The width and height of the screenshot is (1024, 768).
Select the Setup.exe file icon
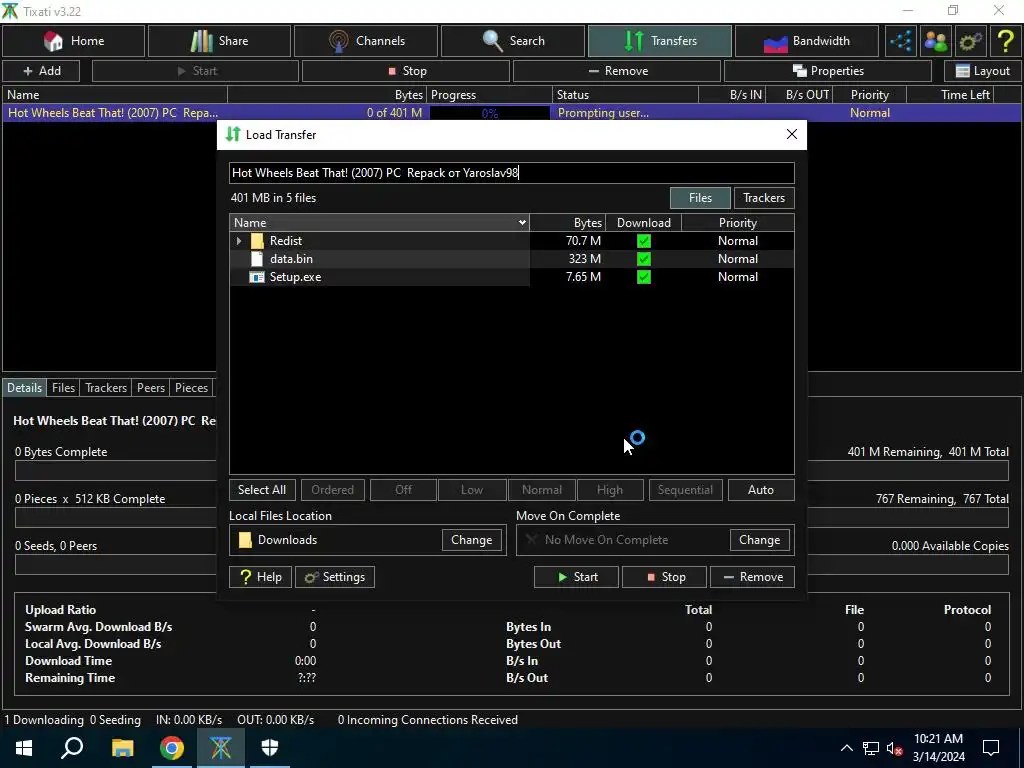tap(257, 277)
